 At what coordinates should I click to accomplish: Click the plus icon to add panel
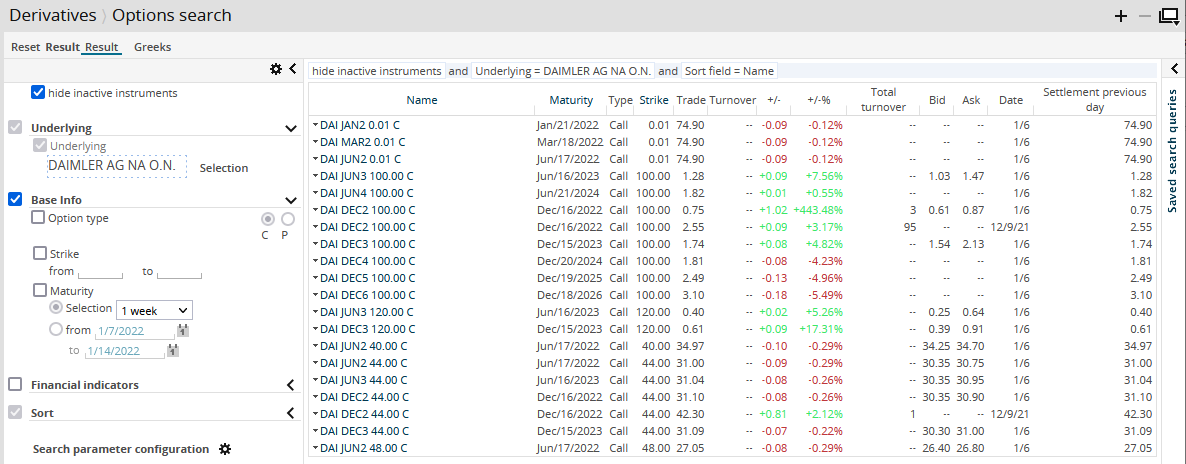[x=1122, y=16]
